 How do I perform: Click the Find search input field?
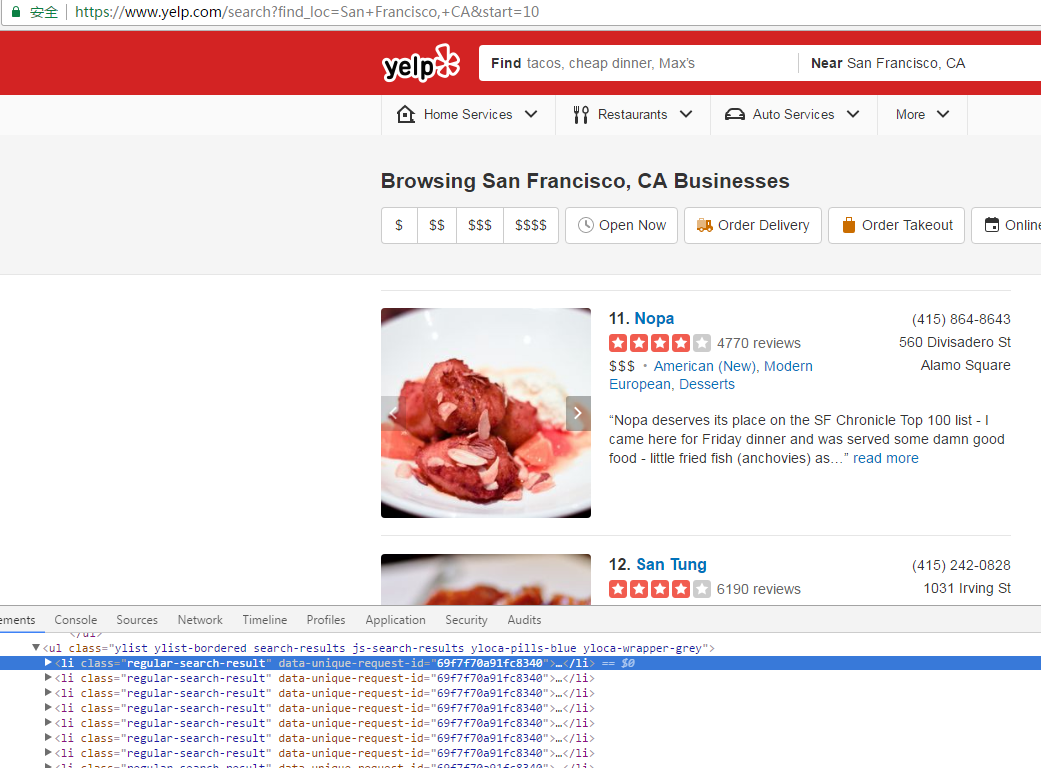(x=638, y=63)
